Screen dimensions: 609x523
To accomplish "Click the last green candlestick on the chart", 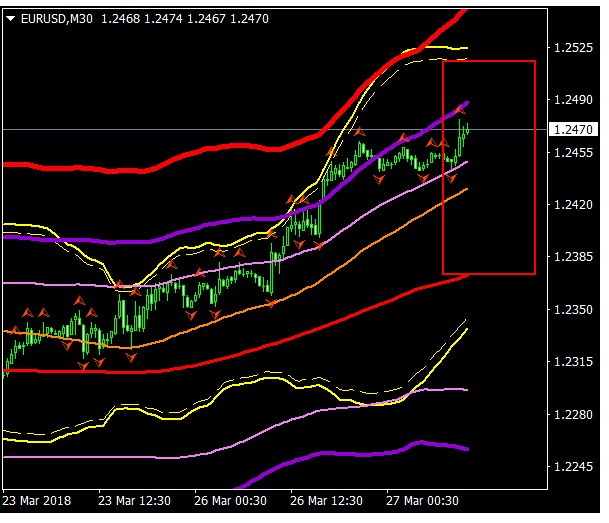I will pyautogui.click(x=467, y=127).
